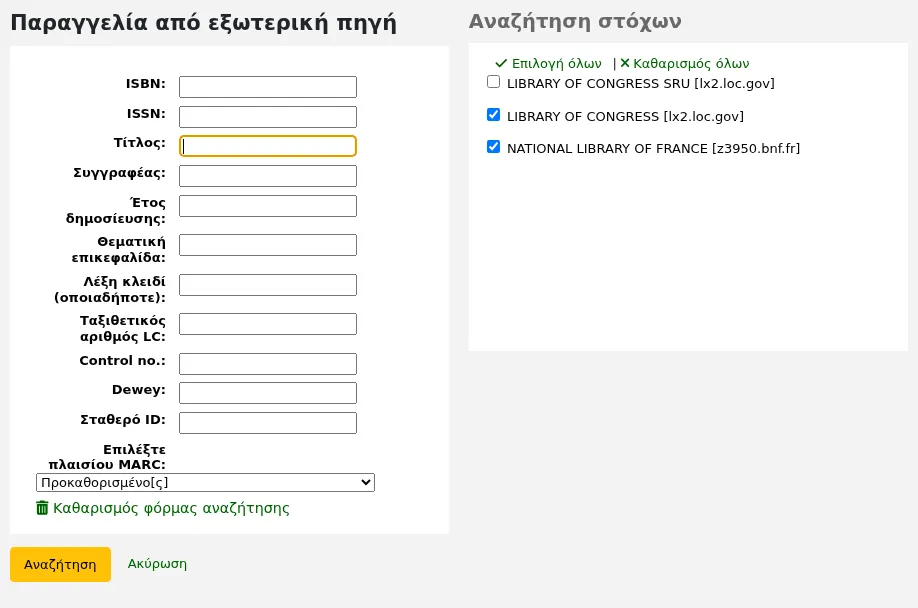918x608 pixels.
Task: Enable LIBRARY OF CONGRESS SRU target checkbox
Action: [494, 82]
